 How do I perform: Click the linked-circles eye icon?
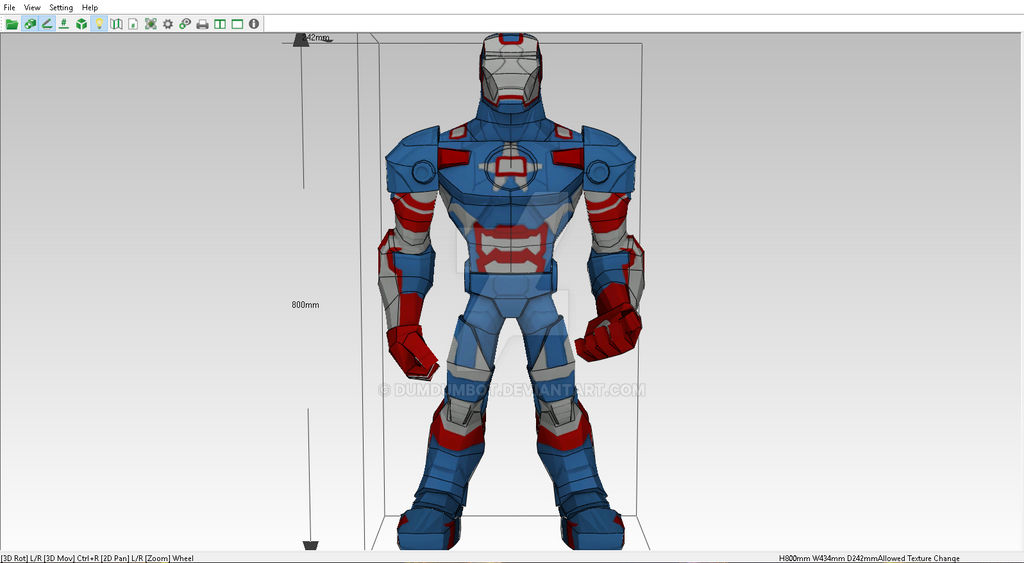pyautogui.click(x=185, y=24)
